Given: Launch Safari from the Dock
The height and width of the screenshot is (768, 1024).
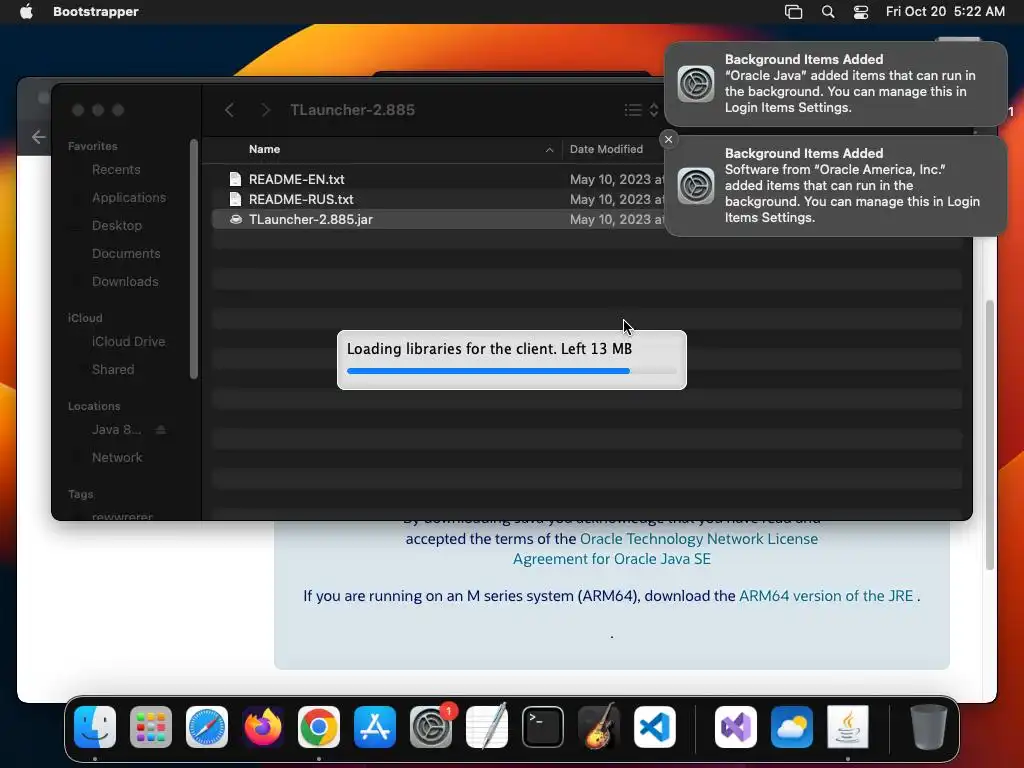Looking at the screenshot, I should click(x=207, y=727).
